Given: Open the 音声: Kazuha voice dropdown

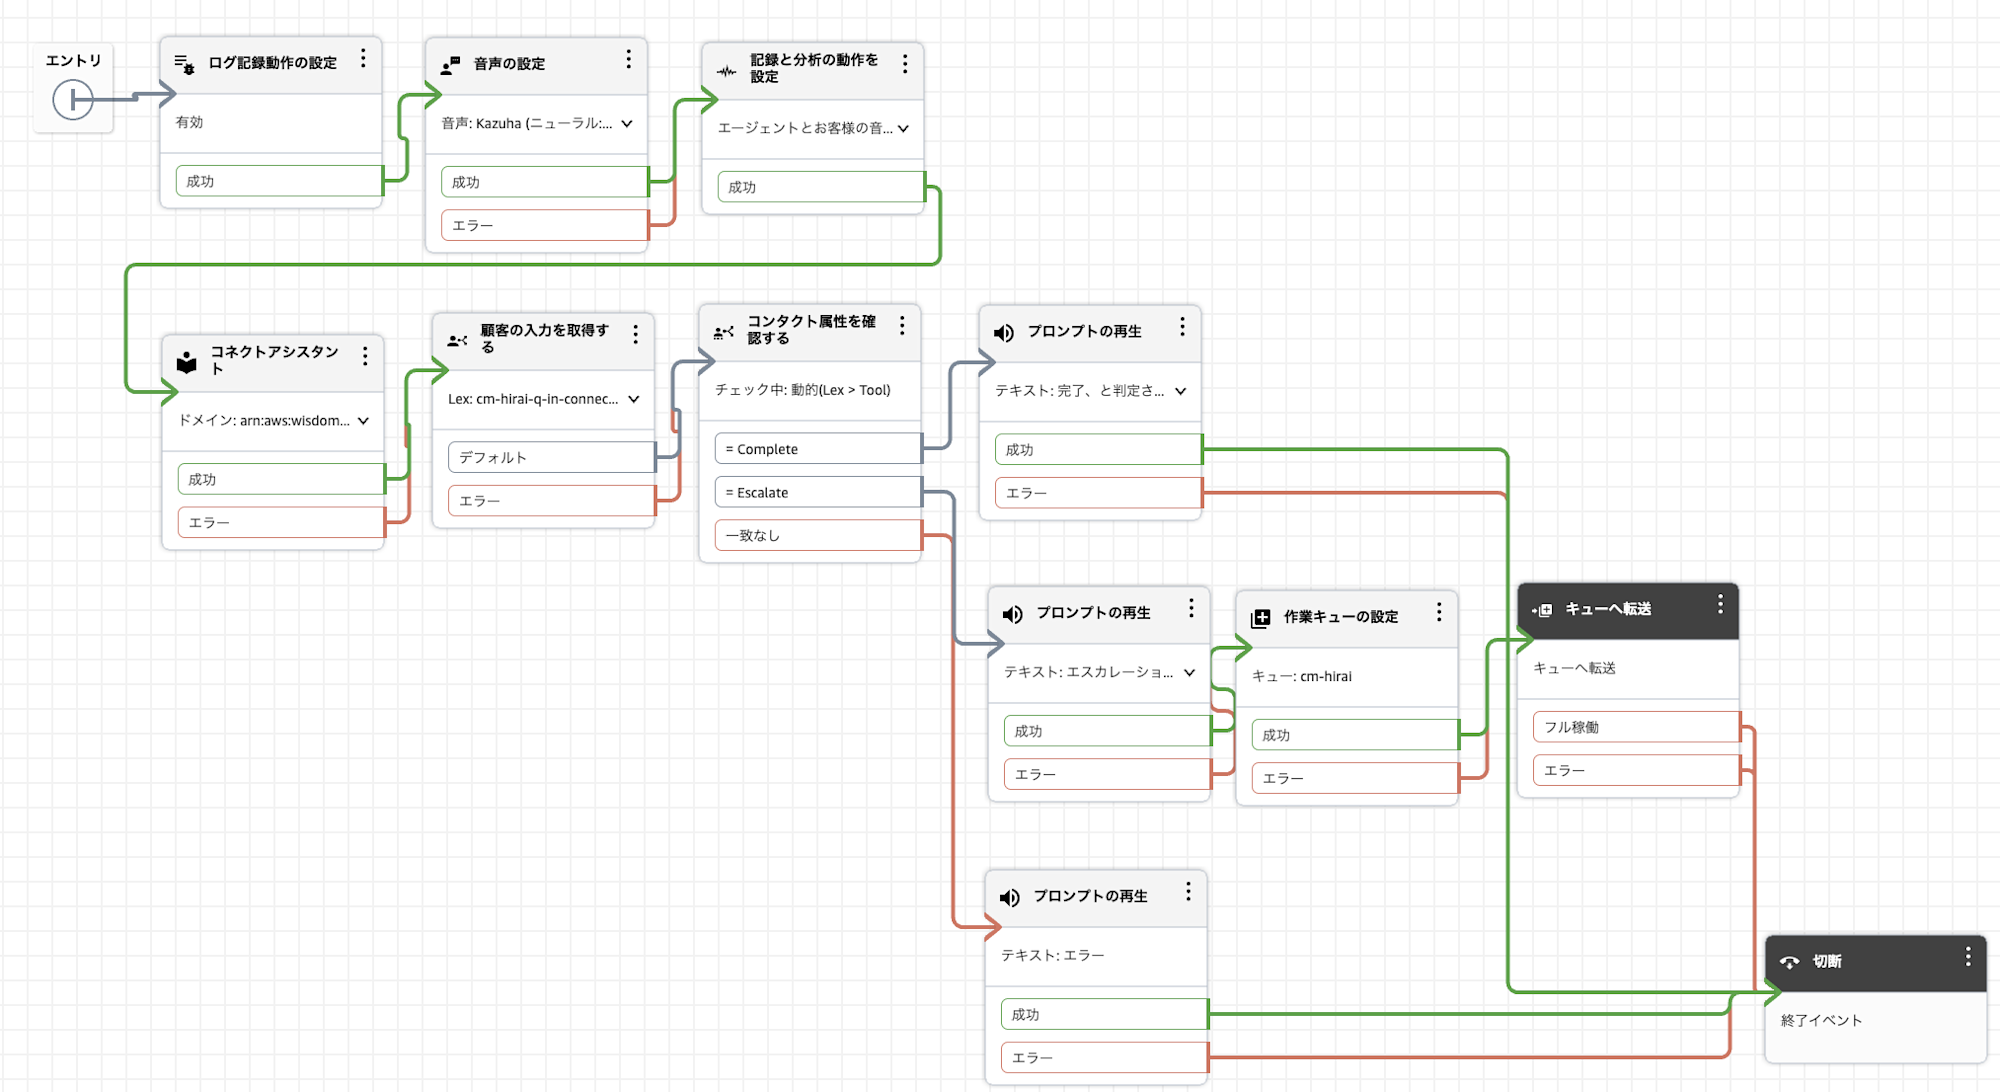Looking at the screenshot, I should click(627, 125).
